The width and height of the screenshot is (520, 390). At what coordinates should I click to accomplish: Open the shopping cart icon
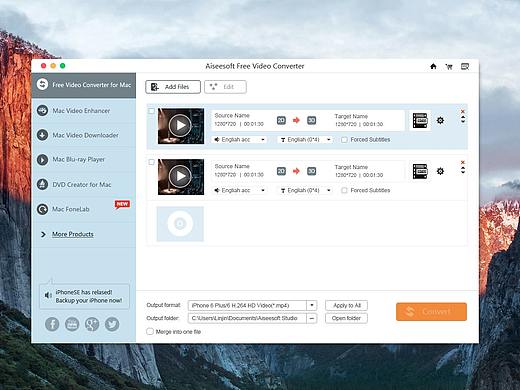(449, 67)
